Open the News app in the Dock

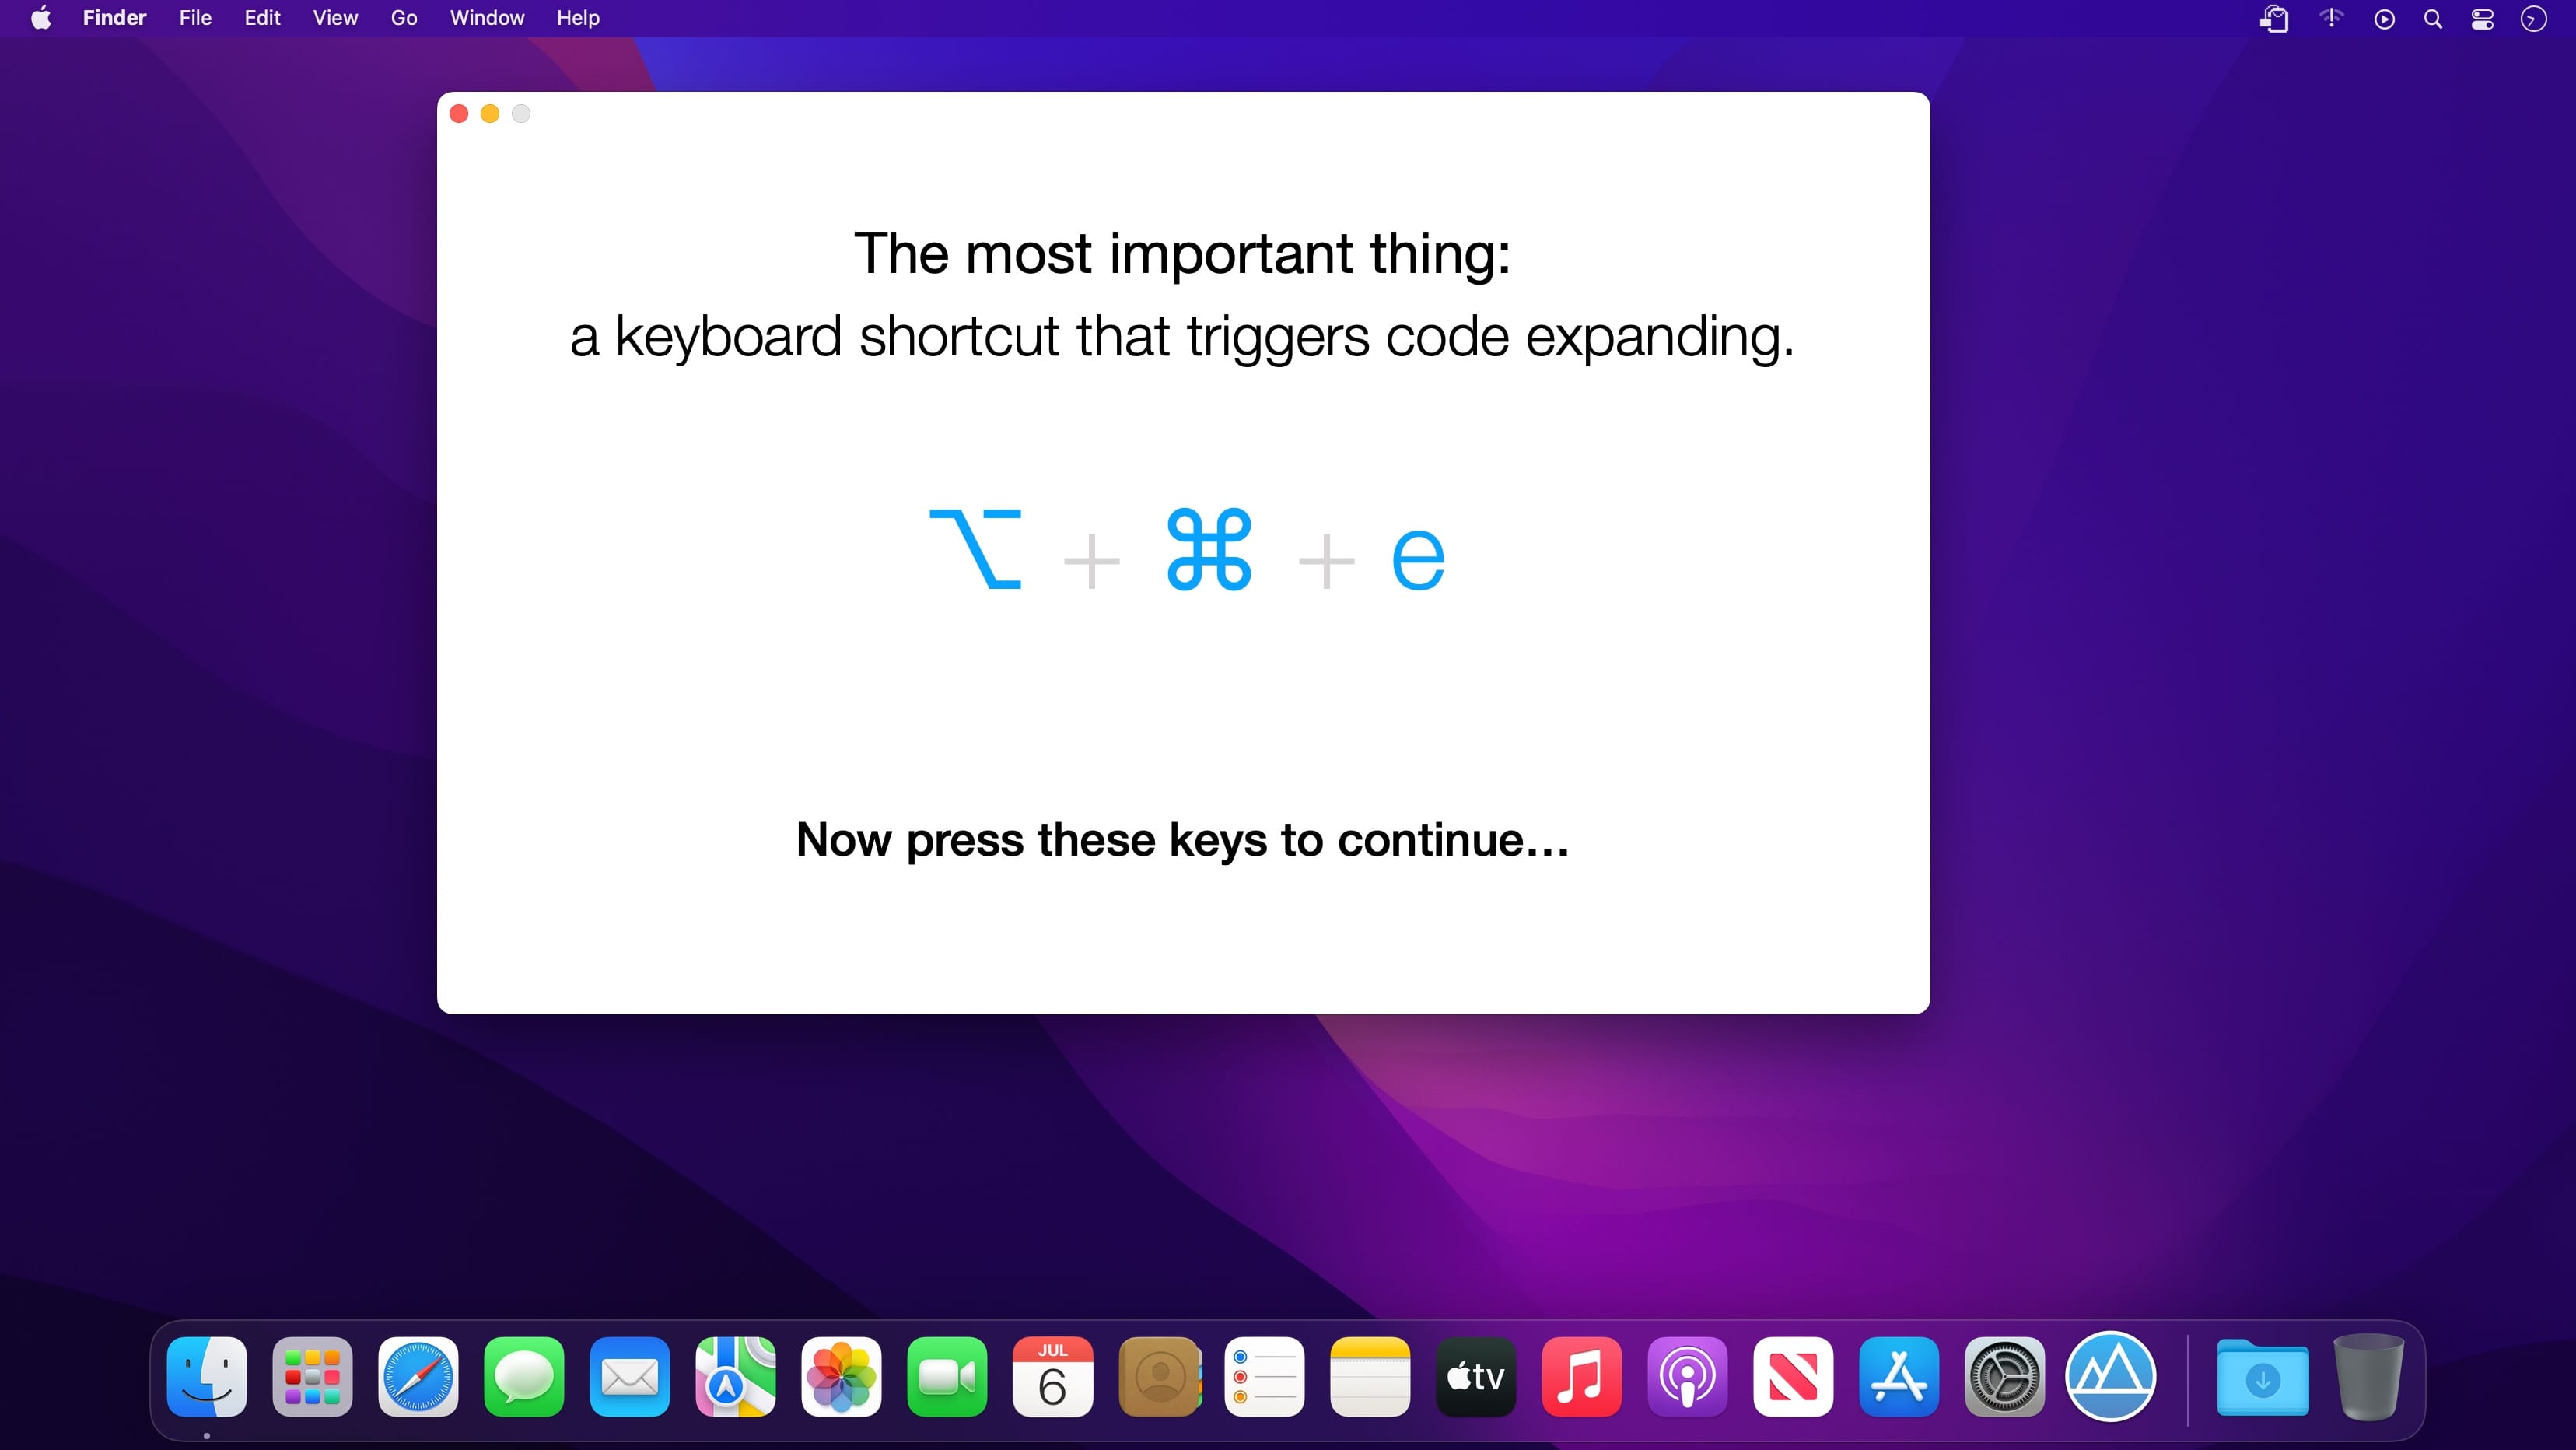[x=1793, y=1377]
